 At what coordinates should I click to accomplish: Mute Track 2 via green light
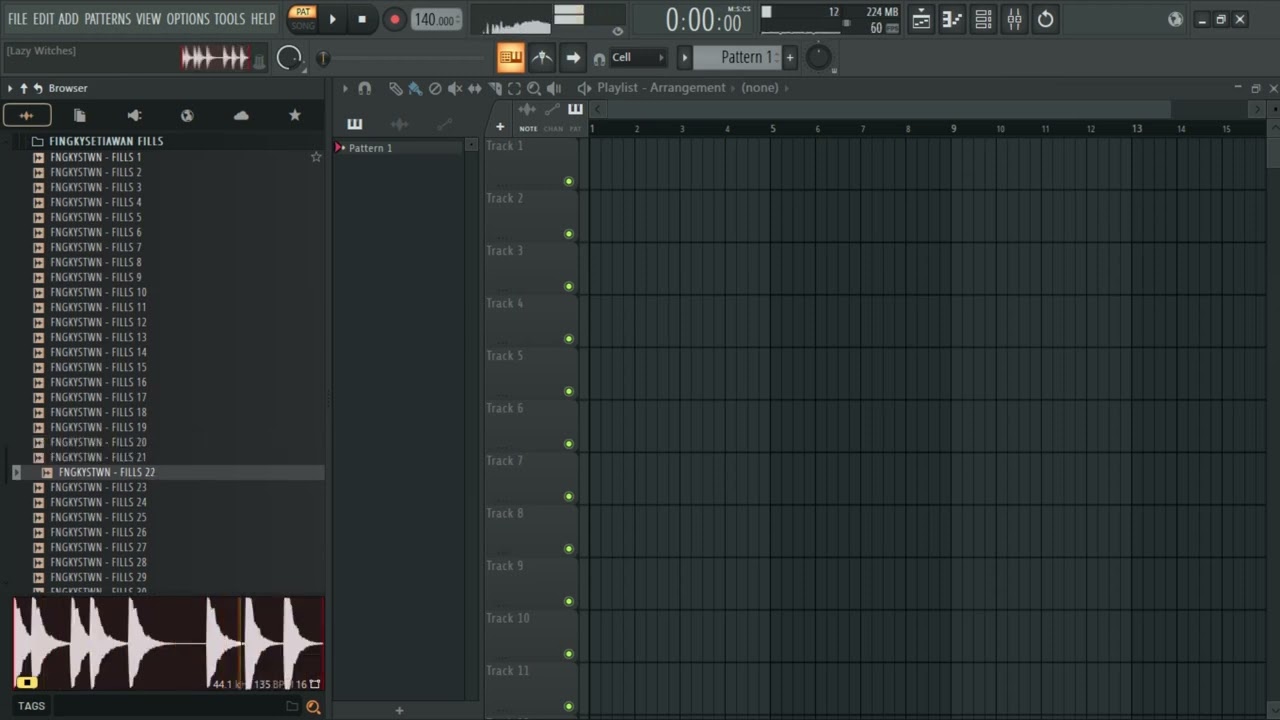click(x=569, y=234)
